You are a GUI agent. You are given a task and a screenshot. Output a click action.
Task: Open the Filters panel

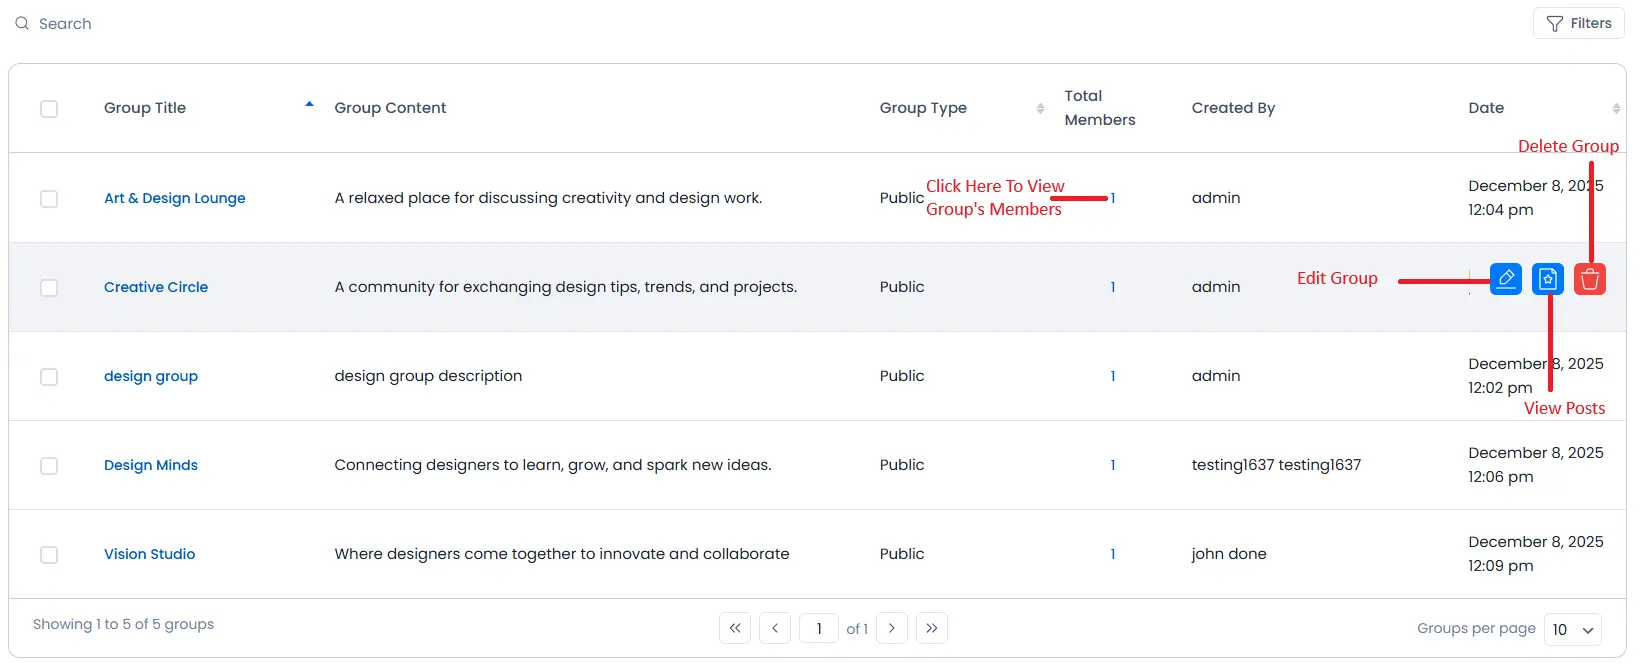tap(1579, 23)
